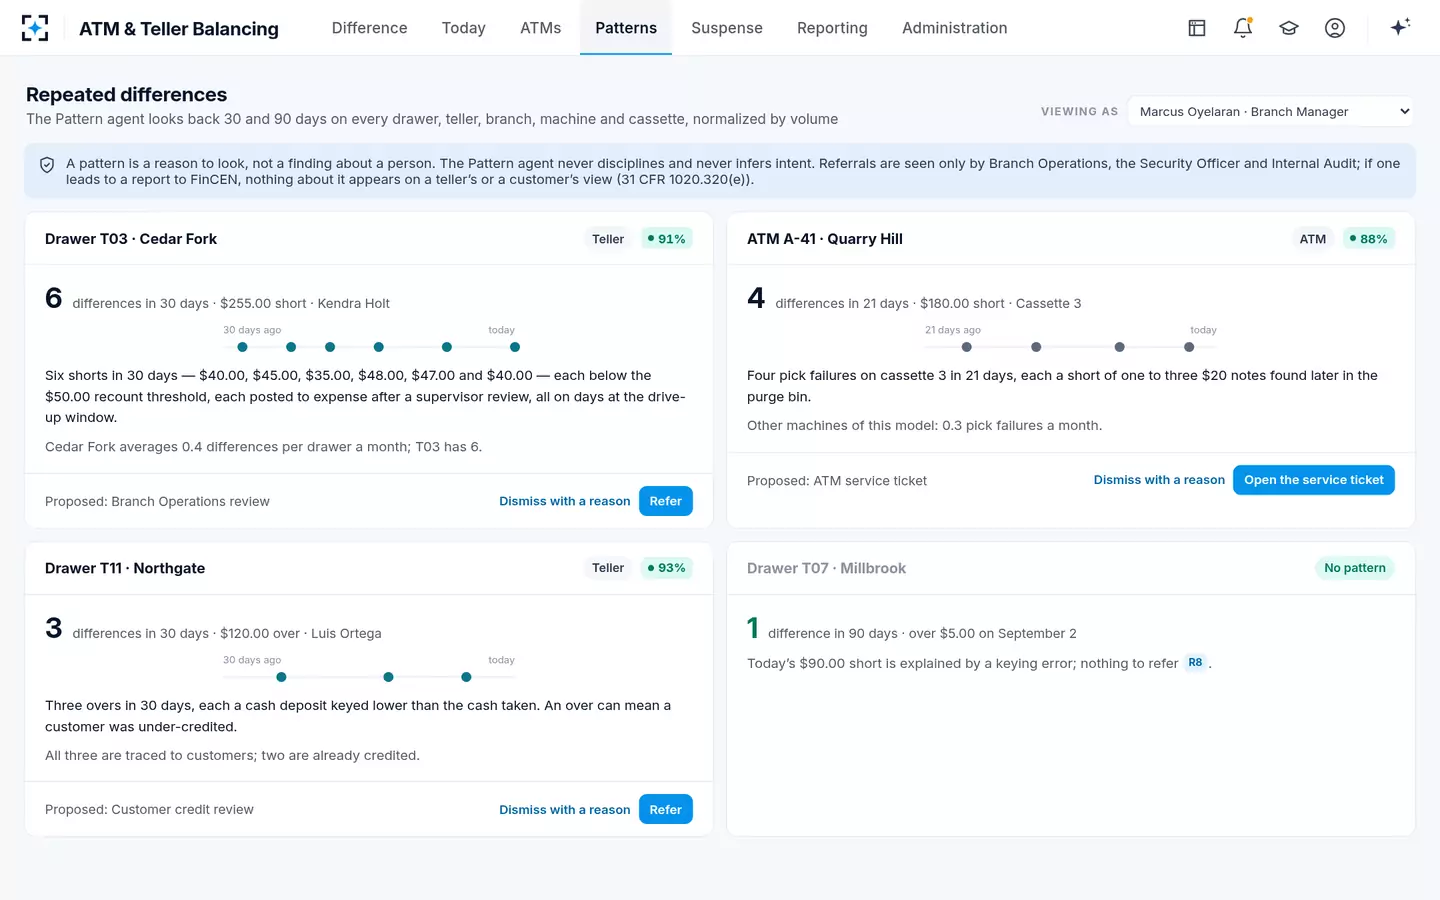1440x900 pixels.
Task: Open the service ticket for ATM A-41
Action: 1314,480
